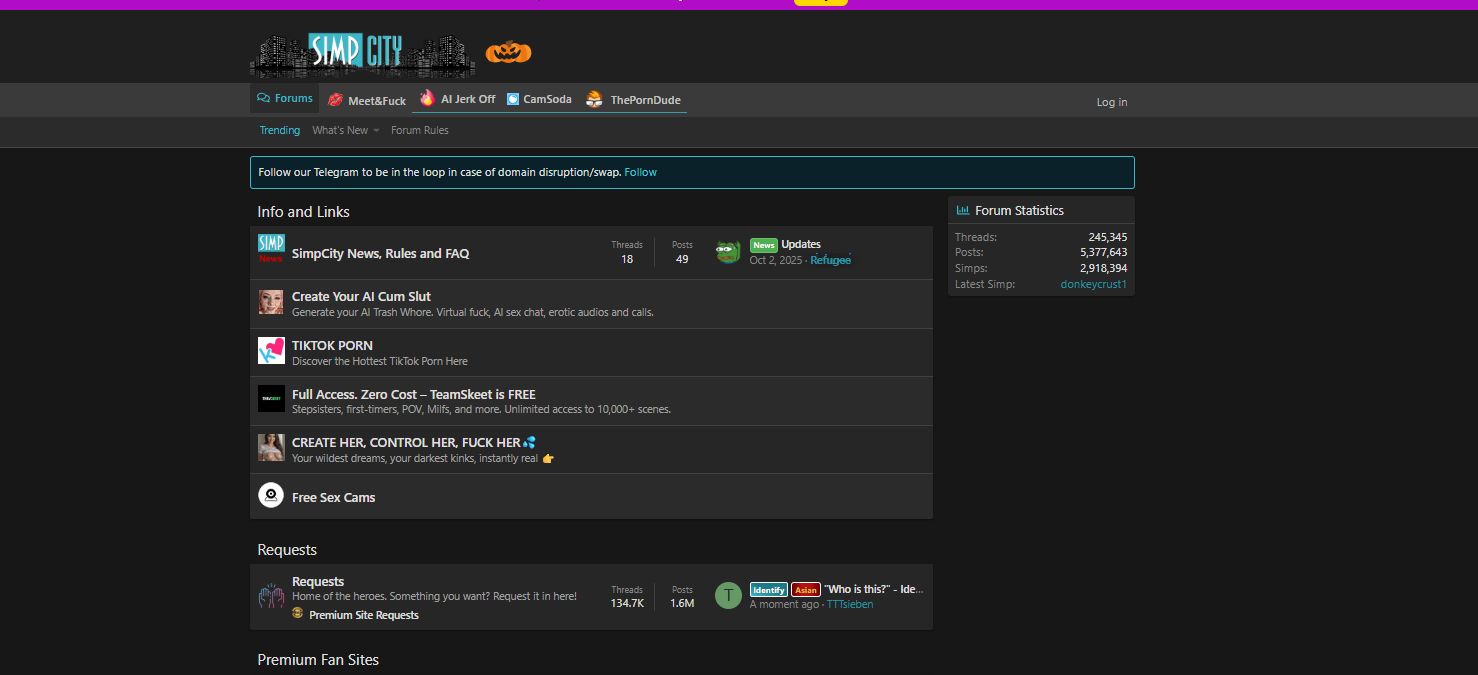This screenshot has height=675, width=1478.
Task: Click the round webcam icon for Free Cams
Action: [271, 496]
